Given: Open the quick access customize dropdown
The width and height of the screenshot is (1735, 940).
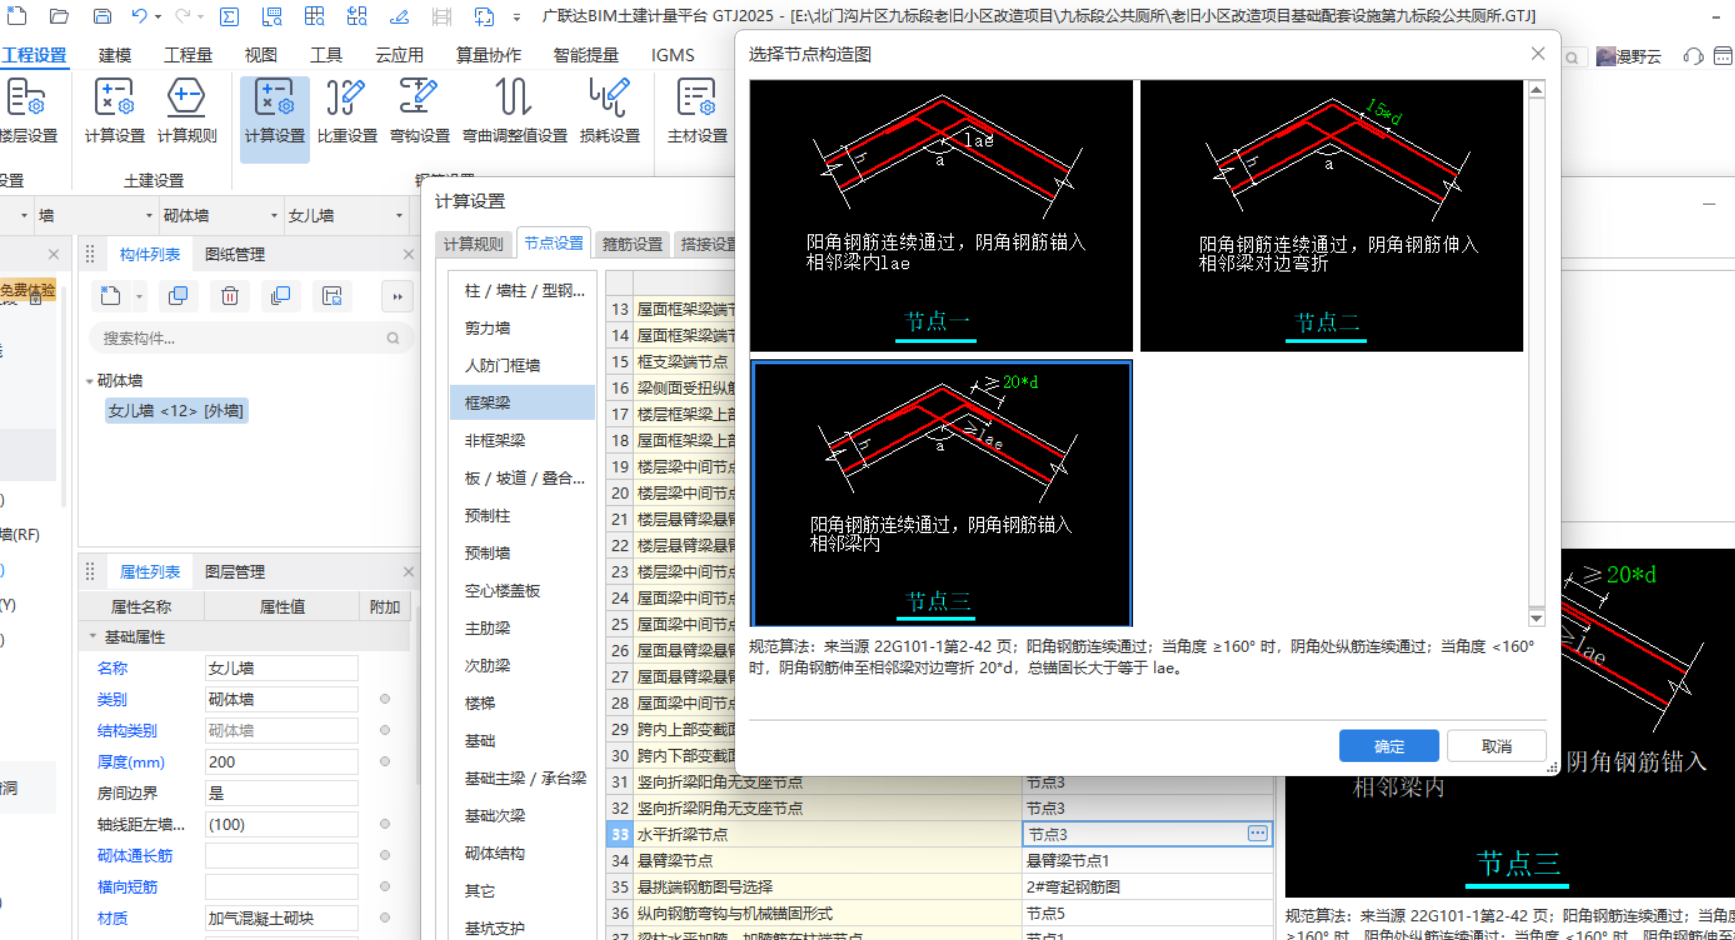Looking at the screenshot, I should coord(516,17).
